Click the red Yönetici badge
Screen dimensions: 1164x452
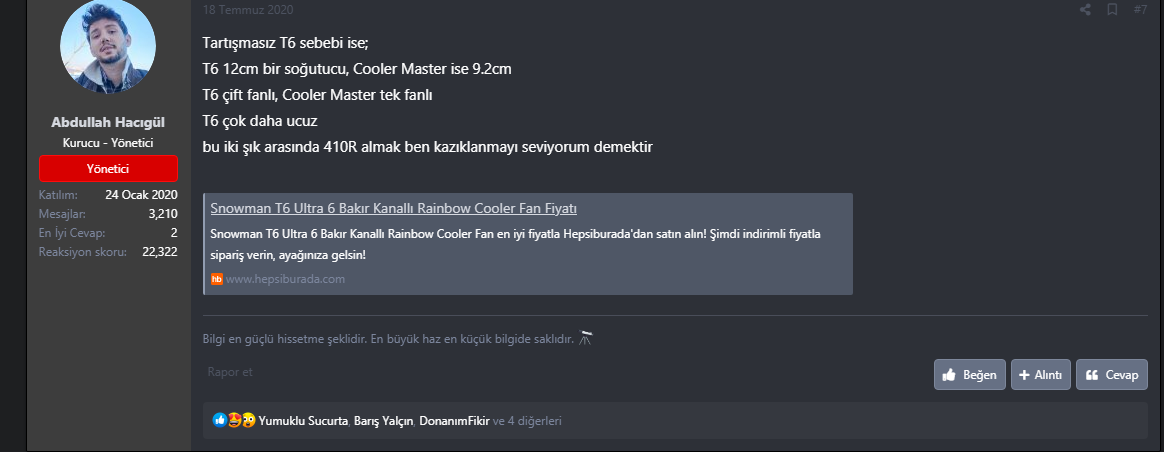point(108,169)
